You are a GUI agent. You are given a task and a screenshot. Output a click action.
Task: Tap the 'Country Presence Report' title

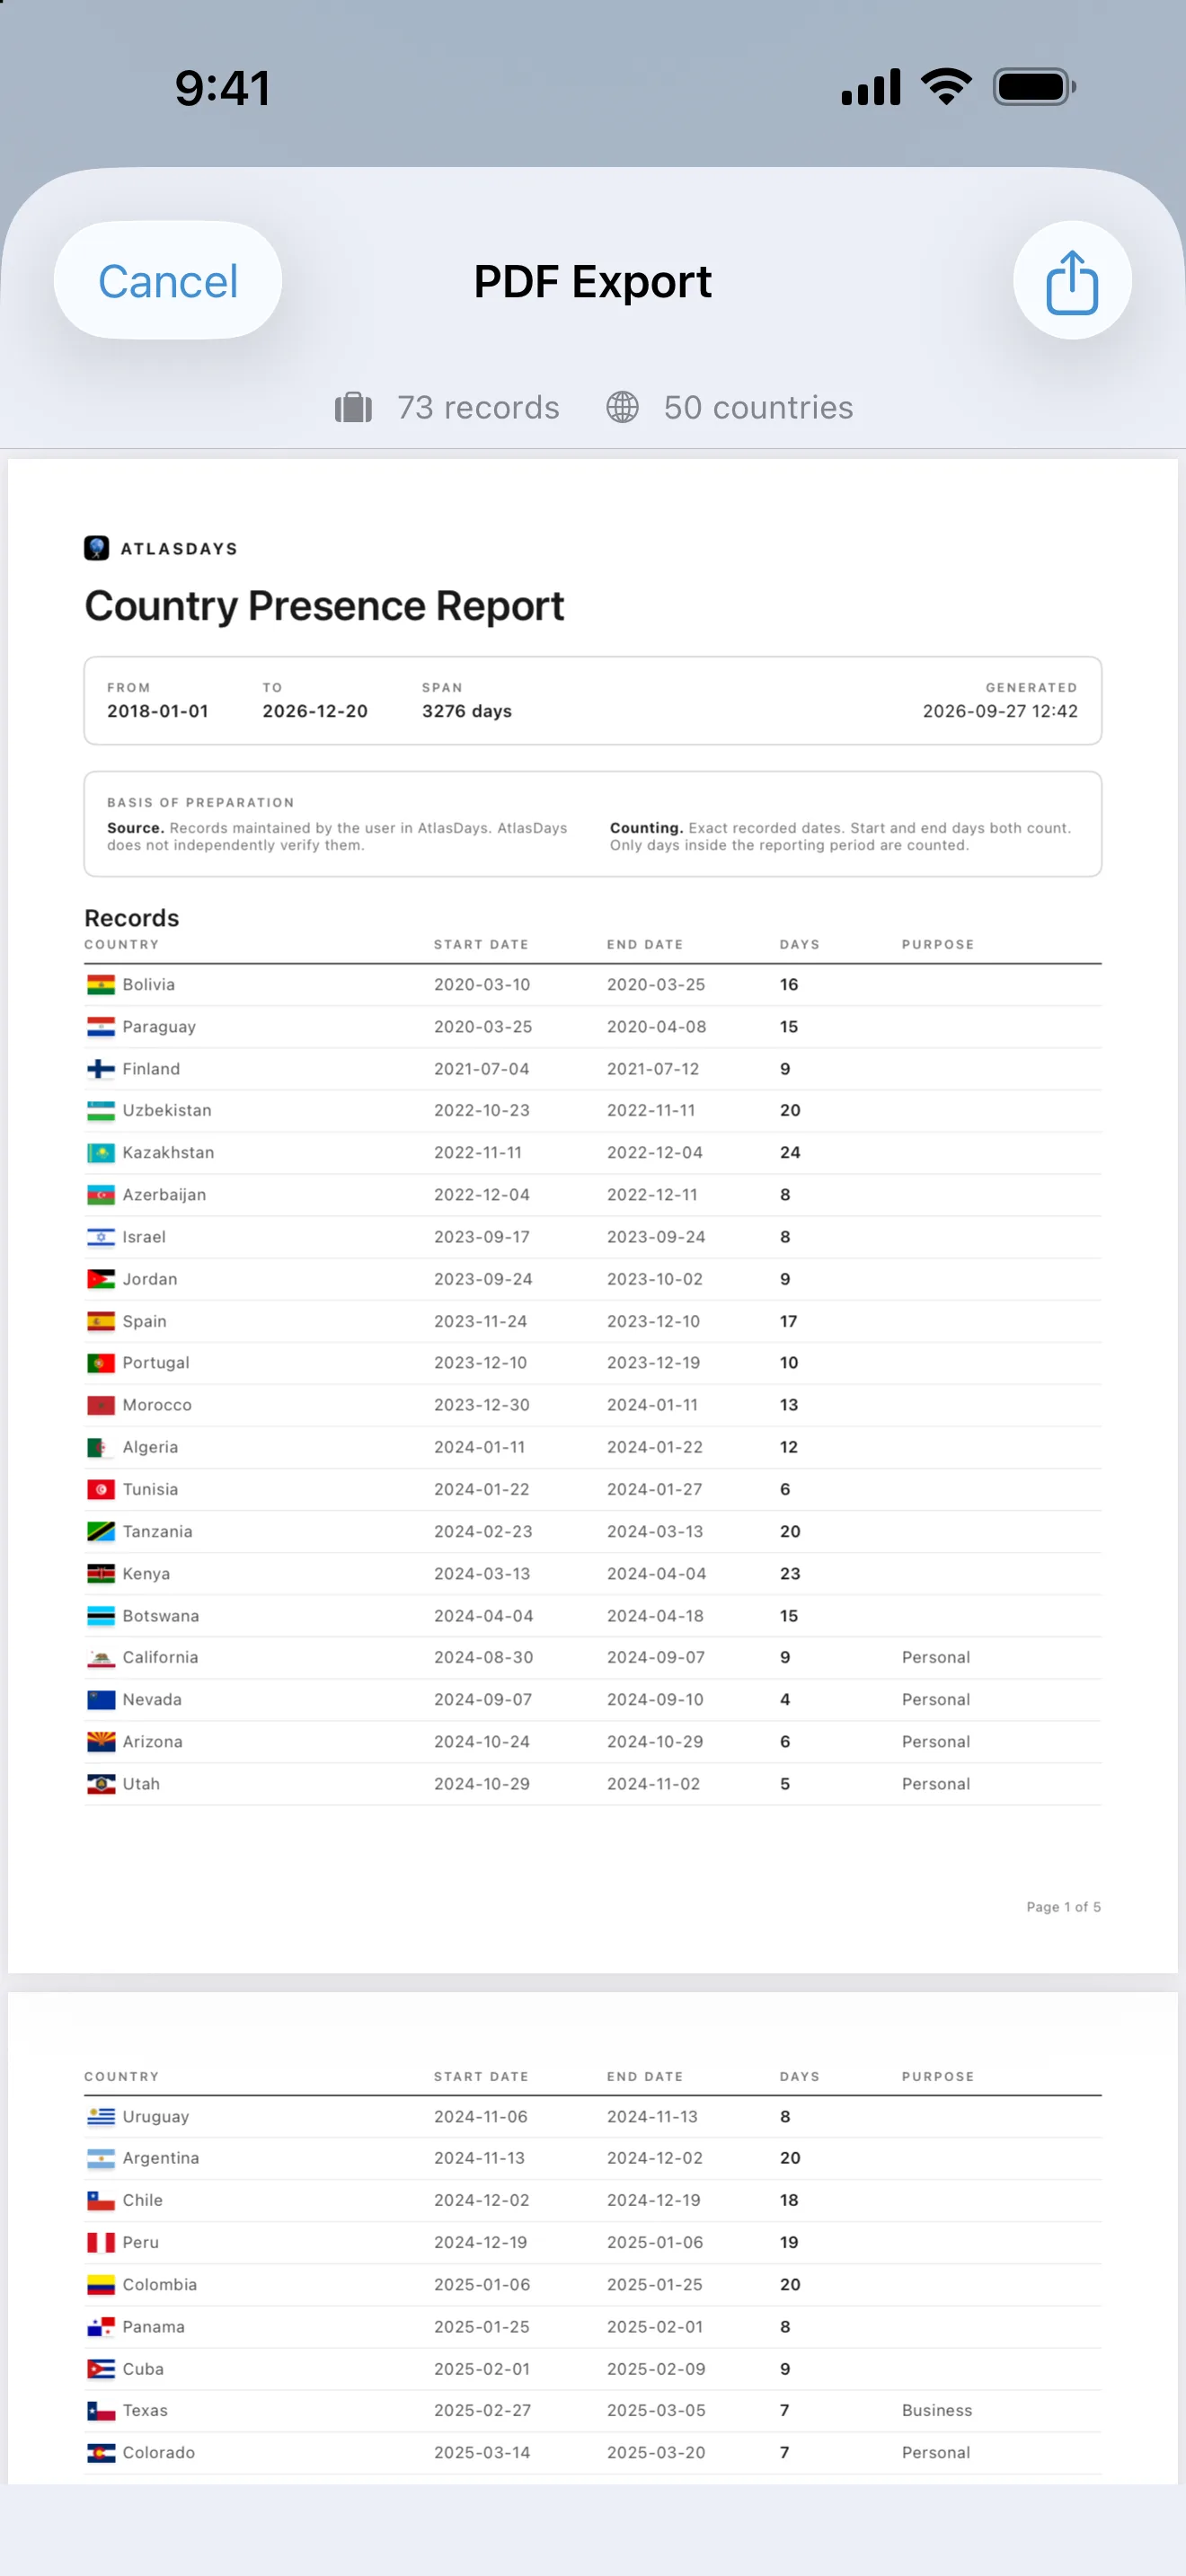324,606
